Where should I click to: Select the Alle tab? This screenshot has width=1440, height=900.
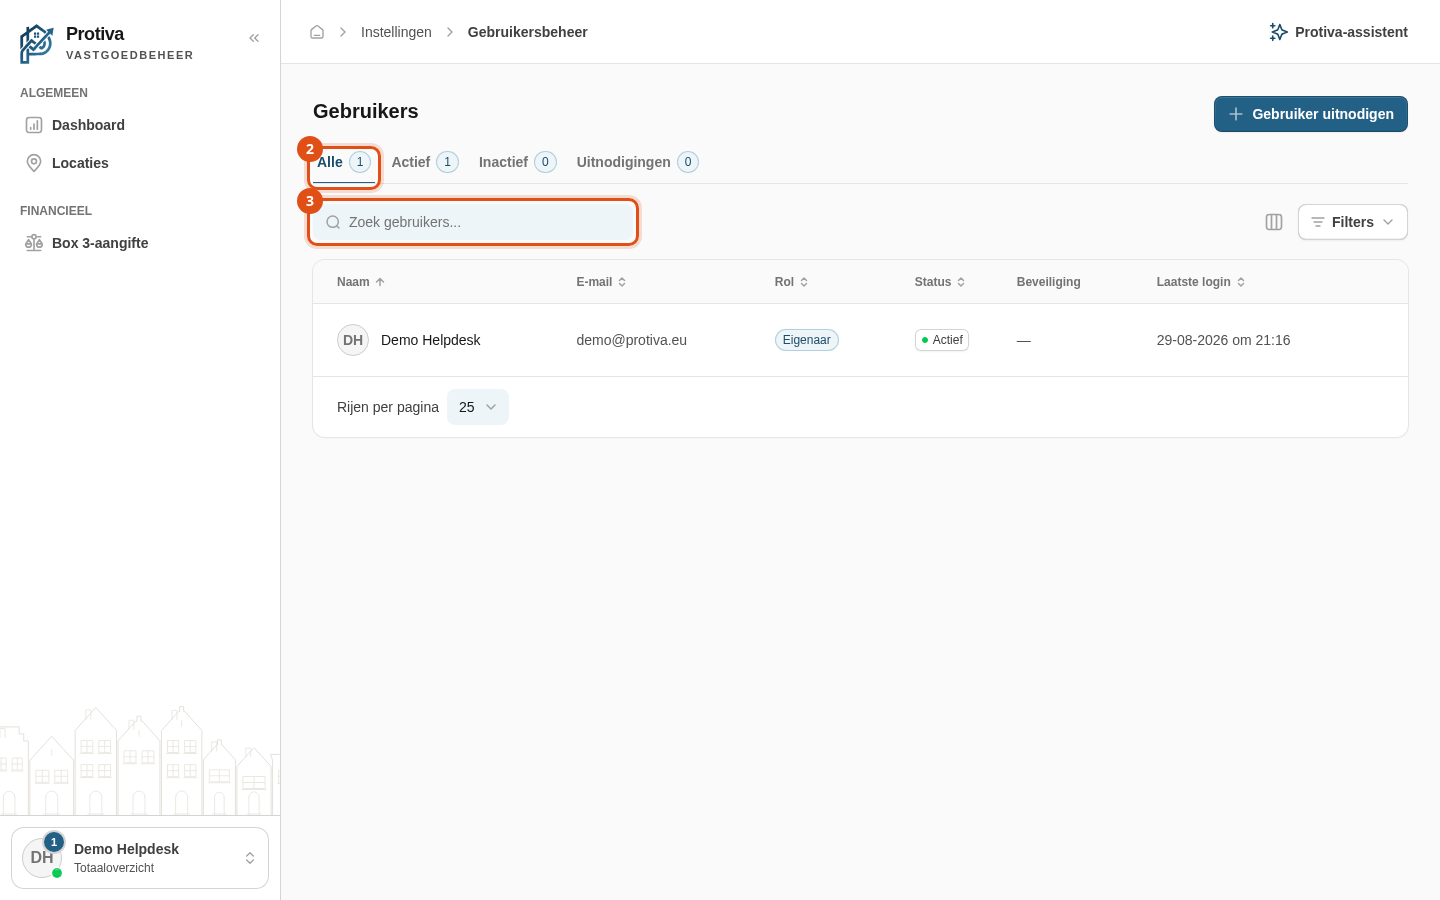344,162
